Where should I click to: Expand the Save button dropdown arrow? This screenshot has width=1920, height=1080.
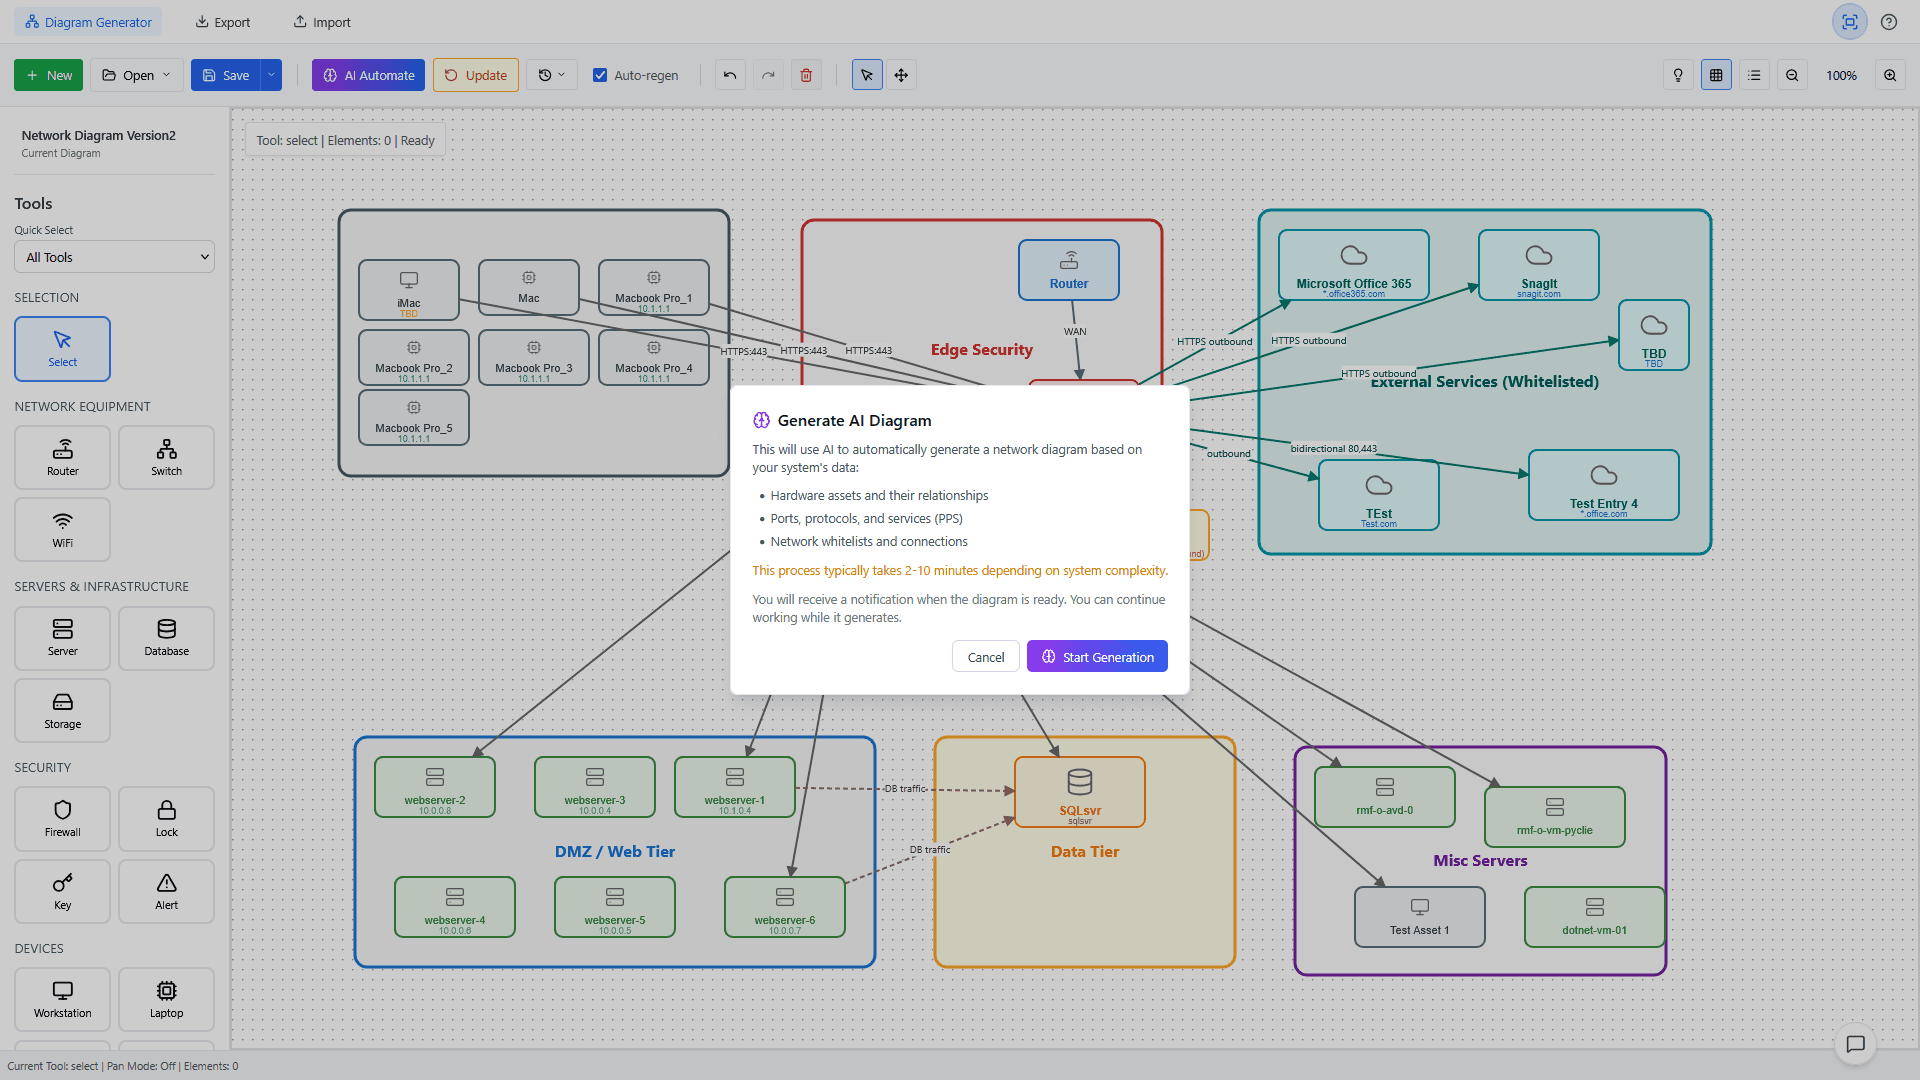[270, 74]
